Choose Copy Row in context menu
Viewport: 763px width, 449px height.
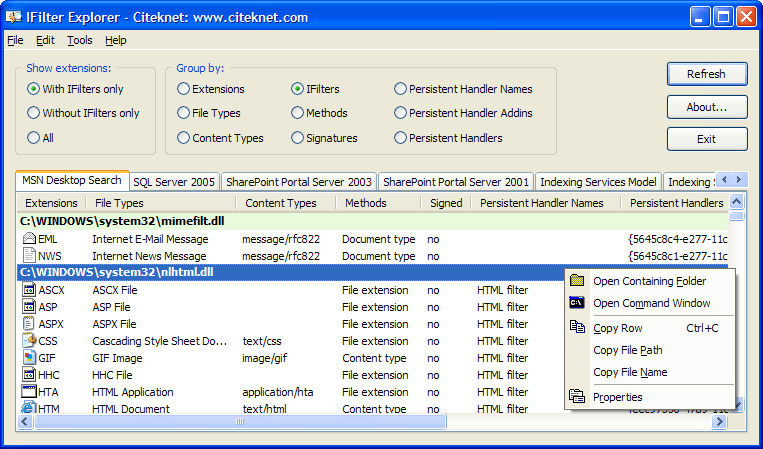(x=650, y=328)
